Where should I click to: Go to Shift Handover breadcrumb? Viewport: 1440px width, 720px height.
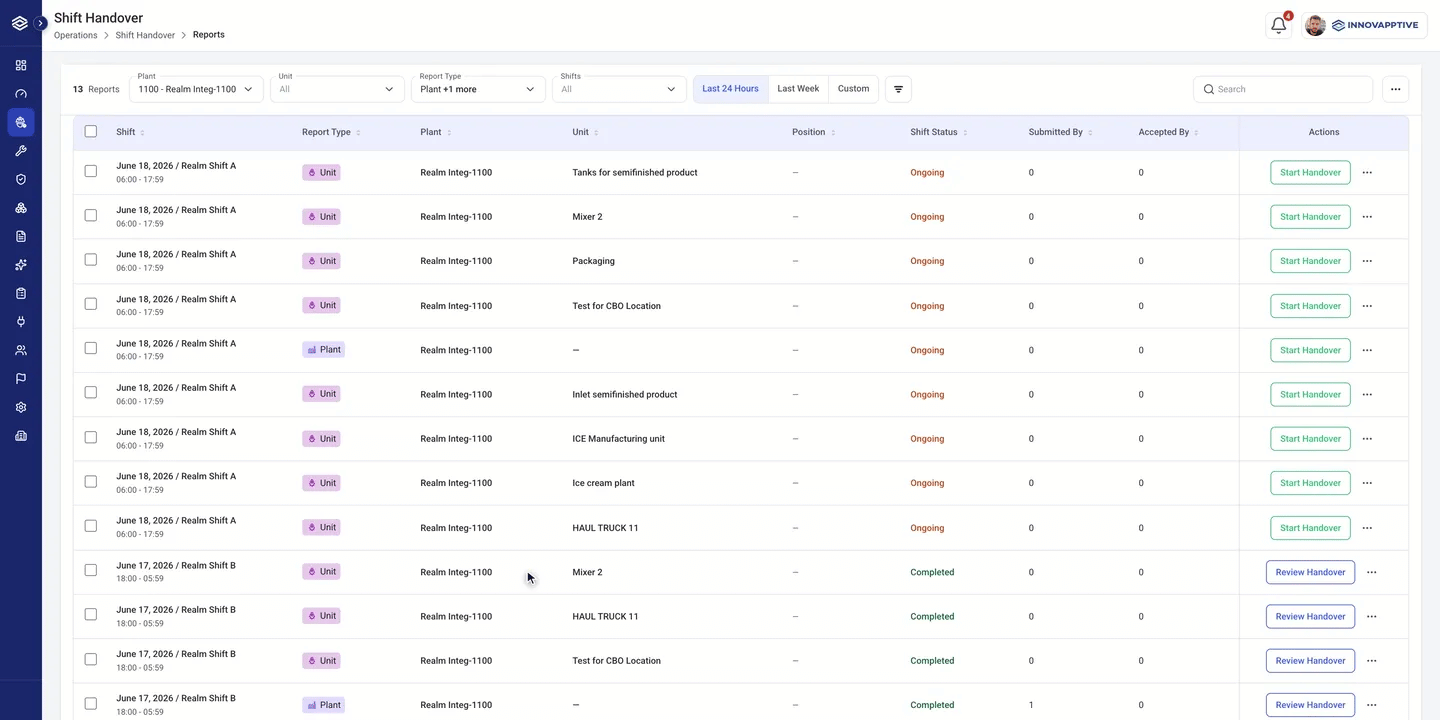click(145, 35)
